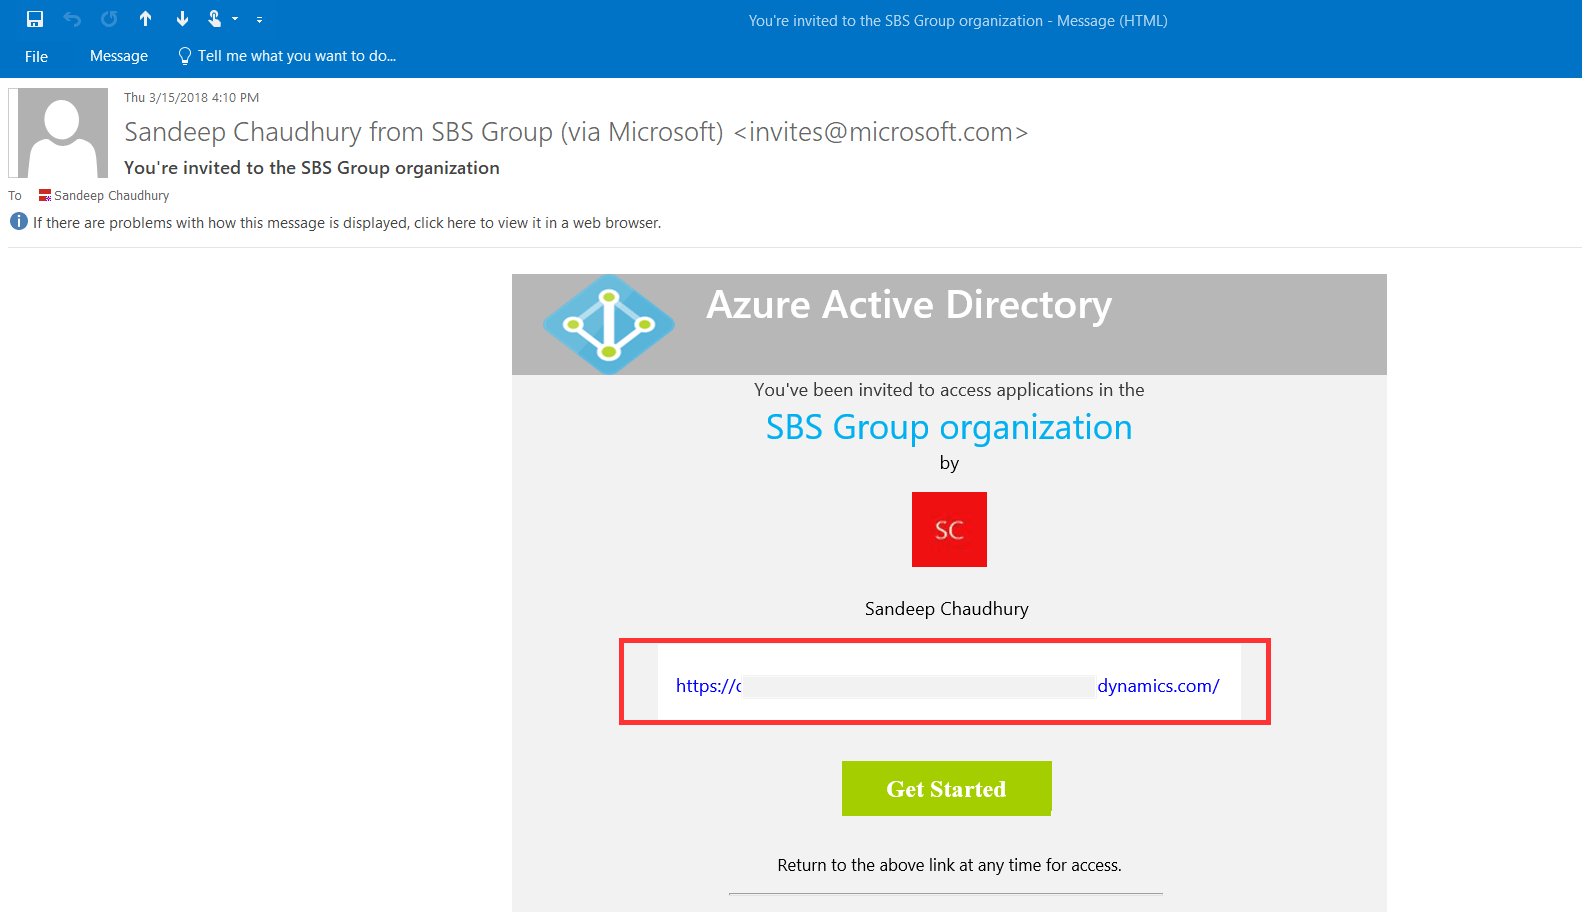Go to previous item with up arrow

coord(146,19)
